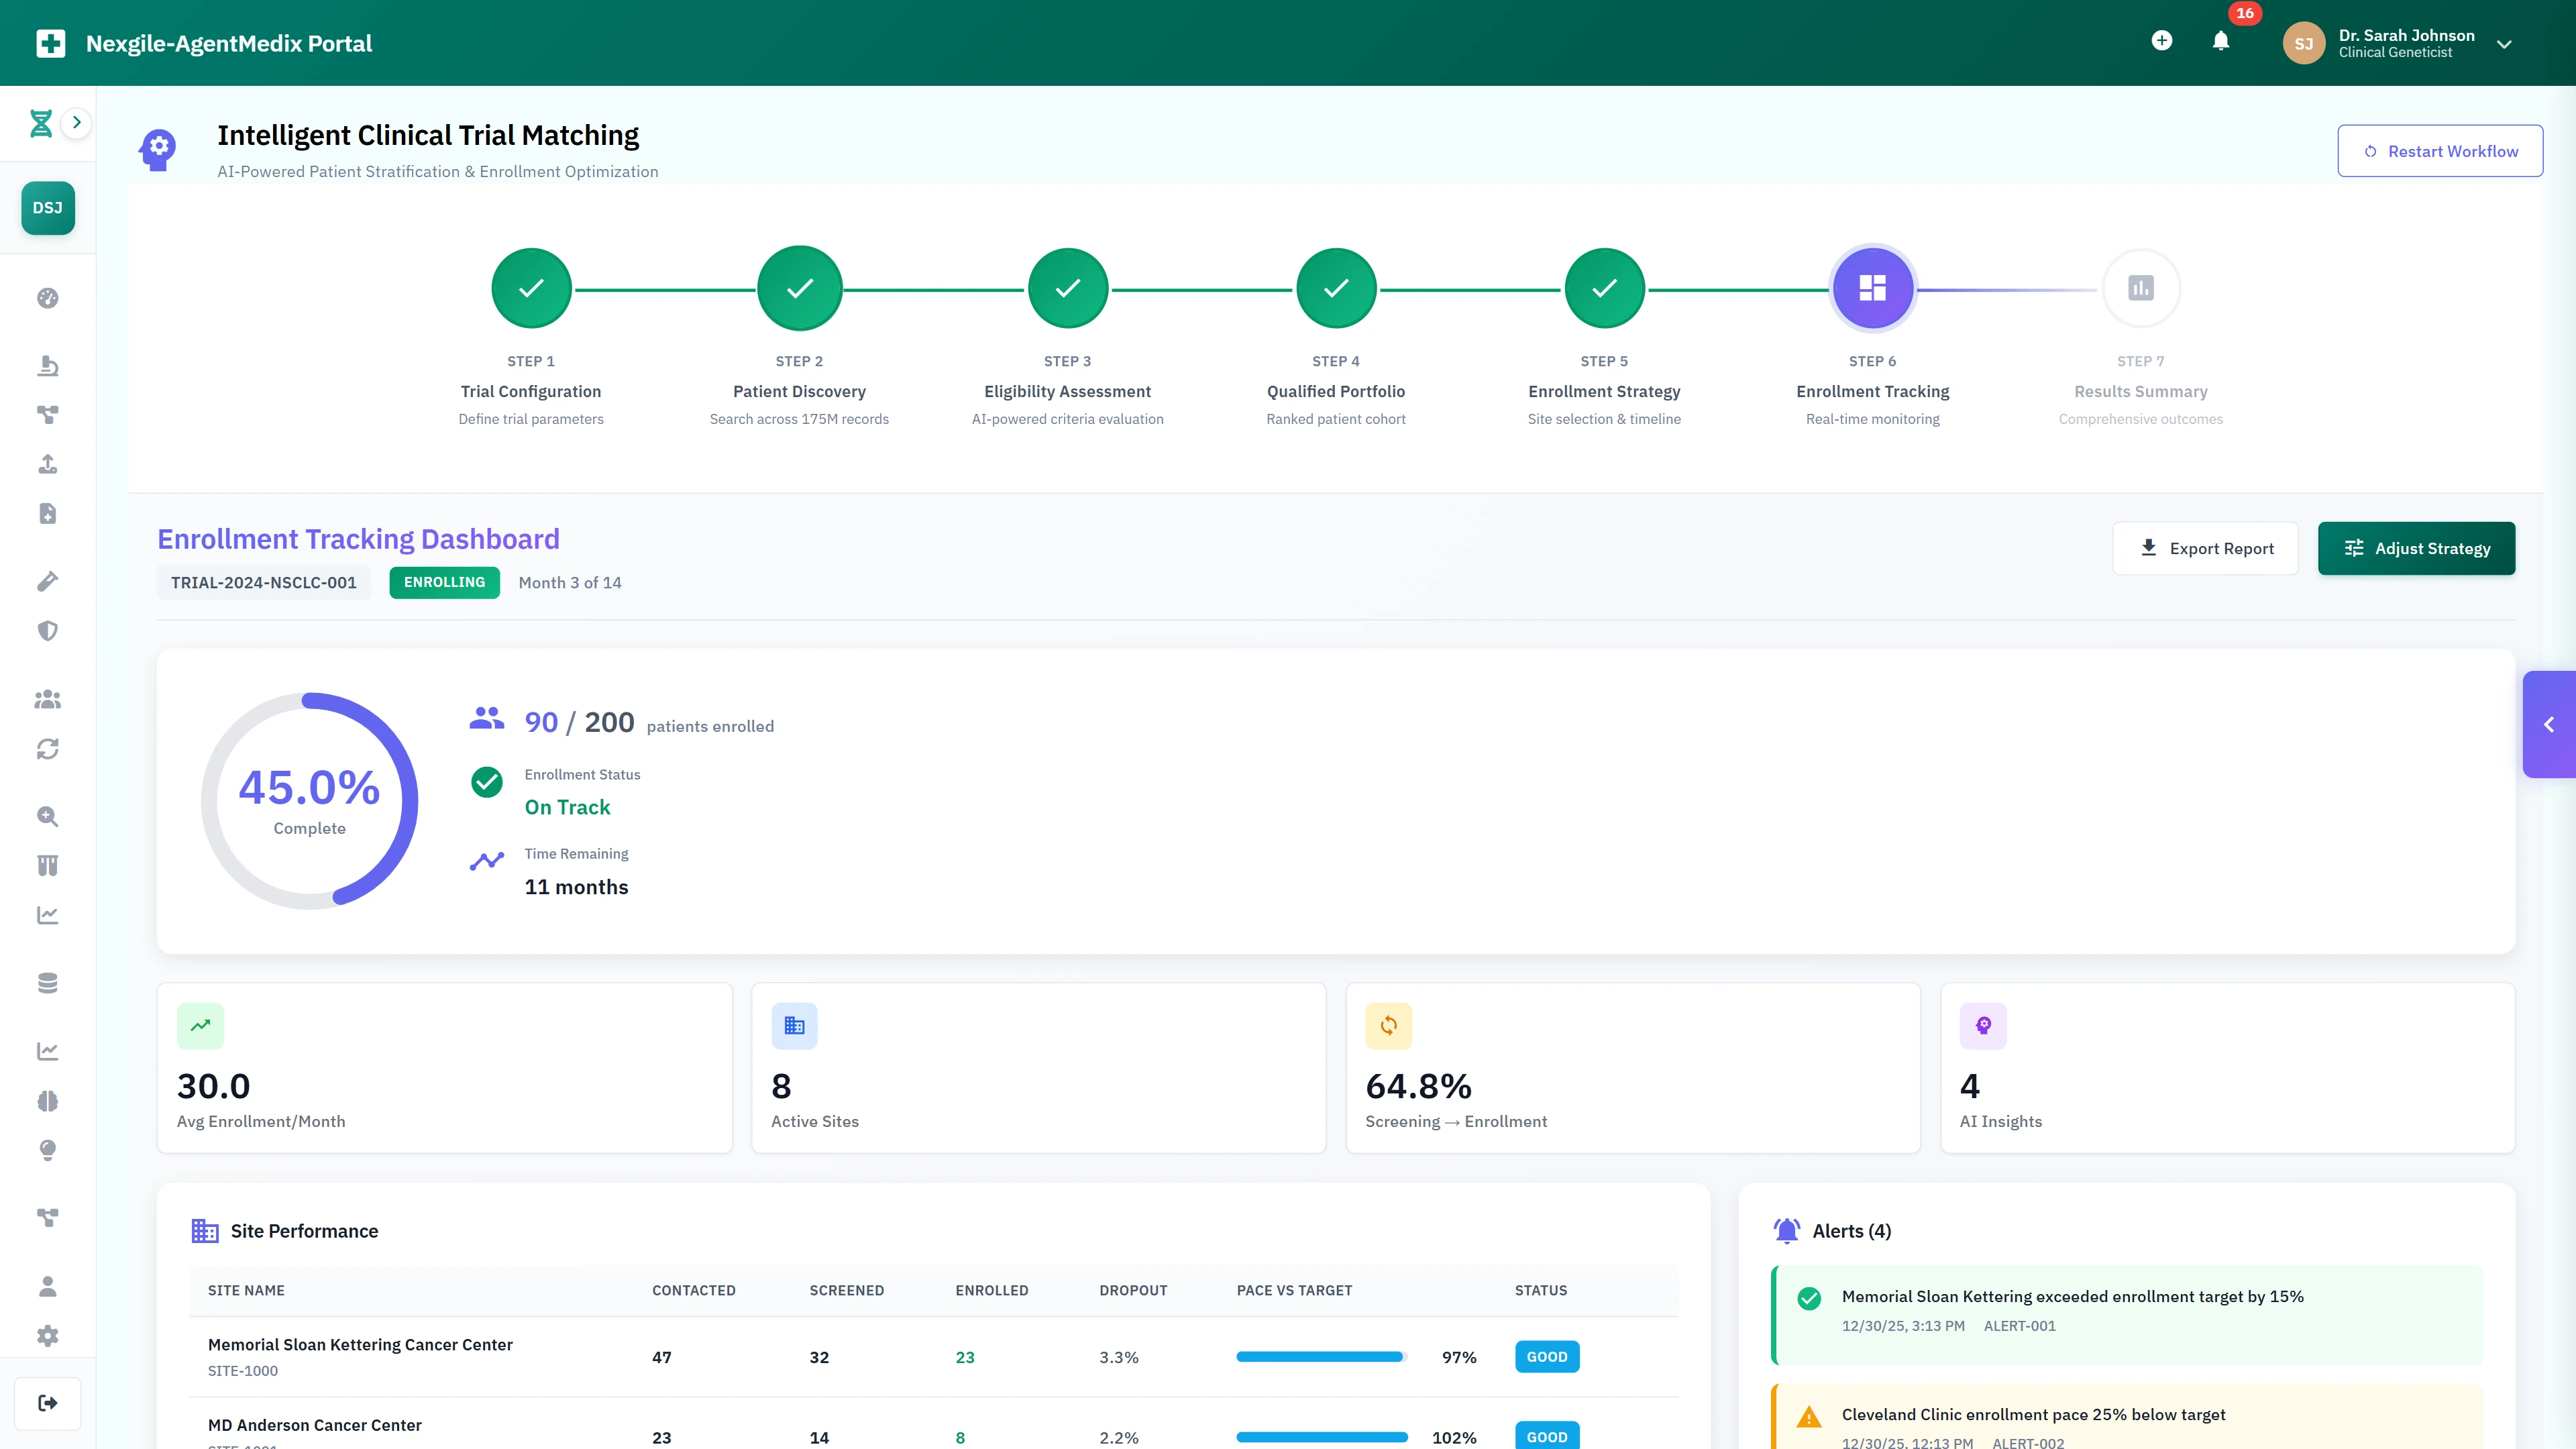2576x1449 pixels.
Task: Click the Export Report link
Action: (2206, 548)
